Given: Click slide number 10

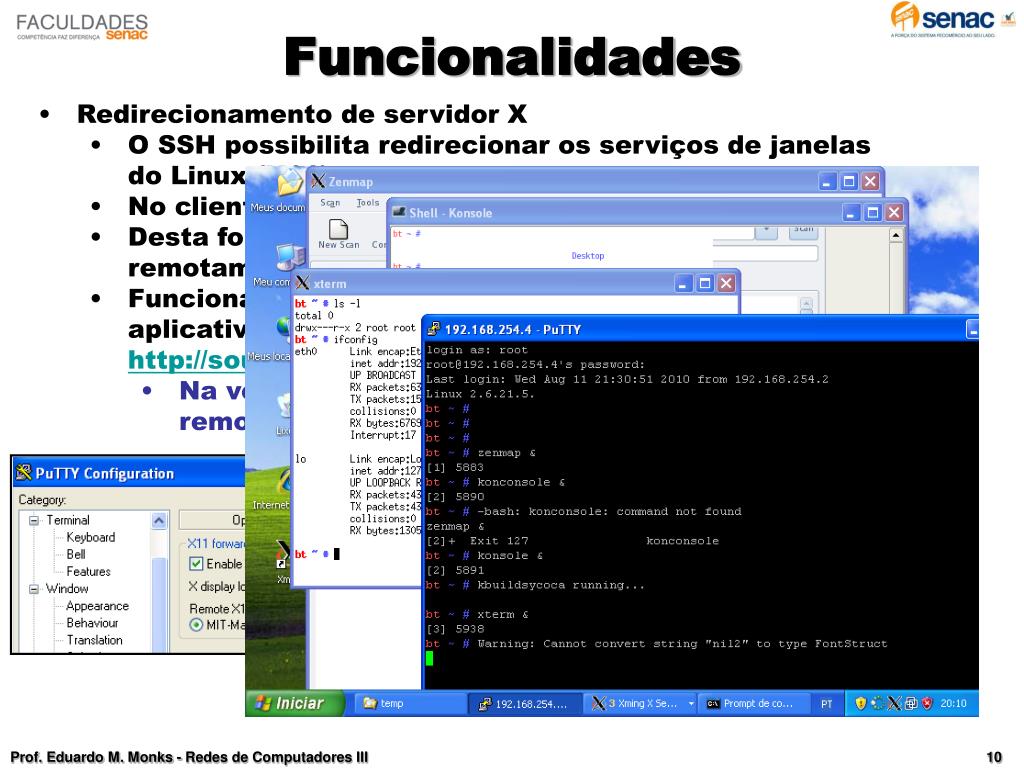Looking at the screenshot, I should (x=994, y=757).
